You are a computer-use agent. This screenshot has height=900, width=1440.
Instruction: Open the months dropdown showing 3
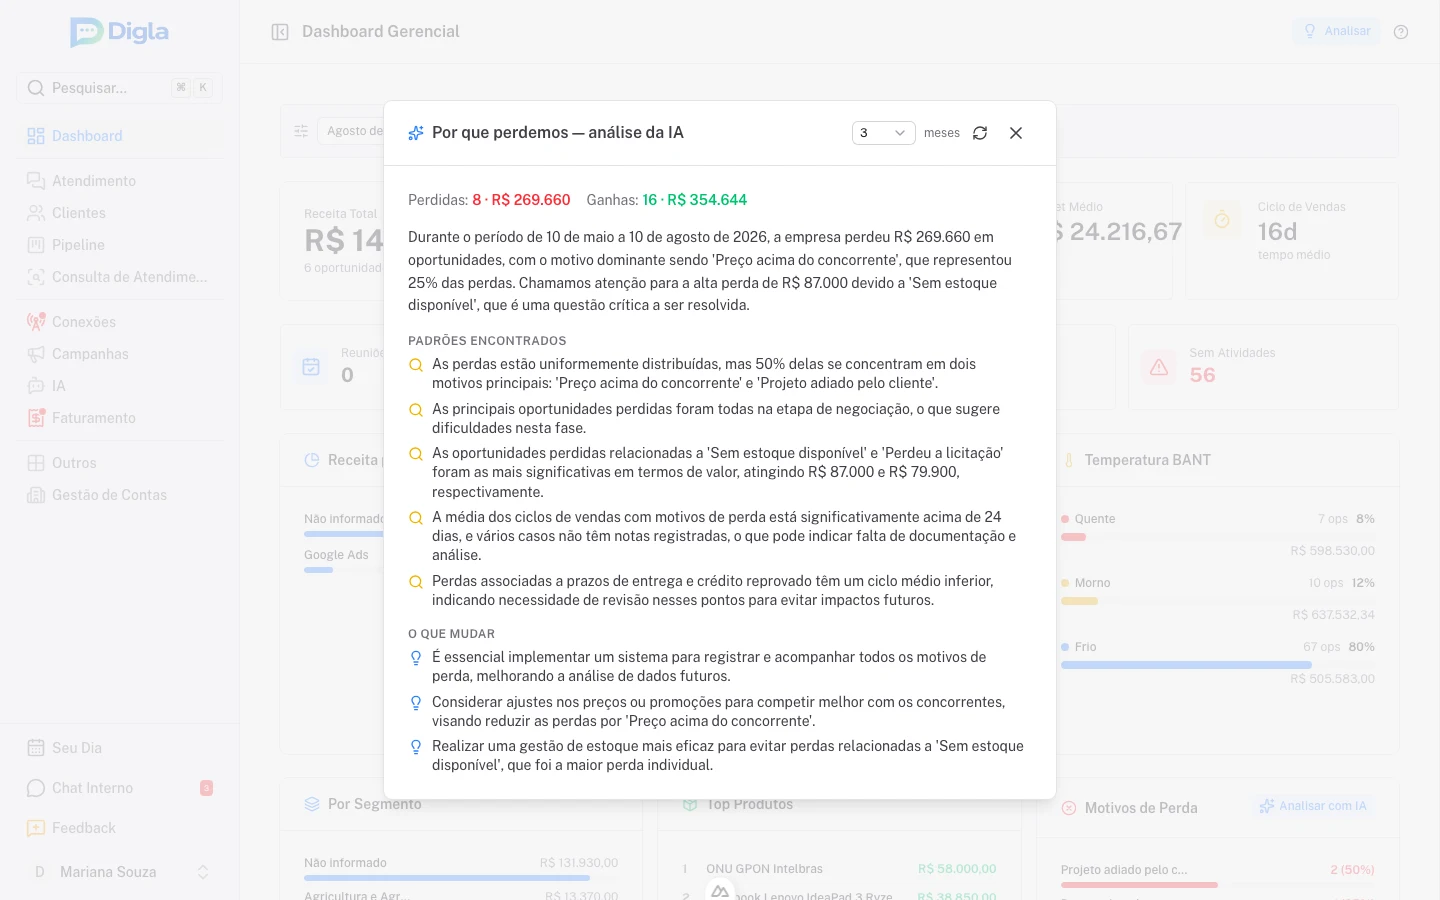[x=883, y=133]
